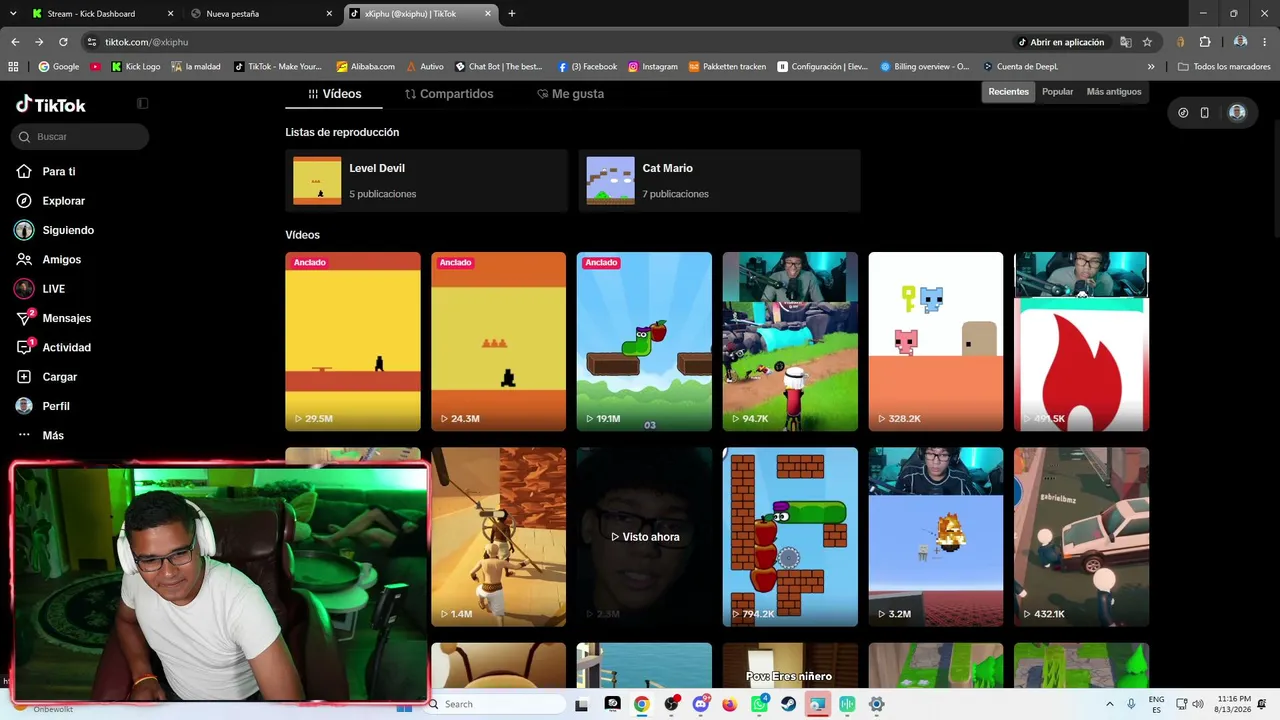1280x720 pixels.
Task: Play the video showing Visto ahora
Action: (x=644, y=537)
